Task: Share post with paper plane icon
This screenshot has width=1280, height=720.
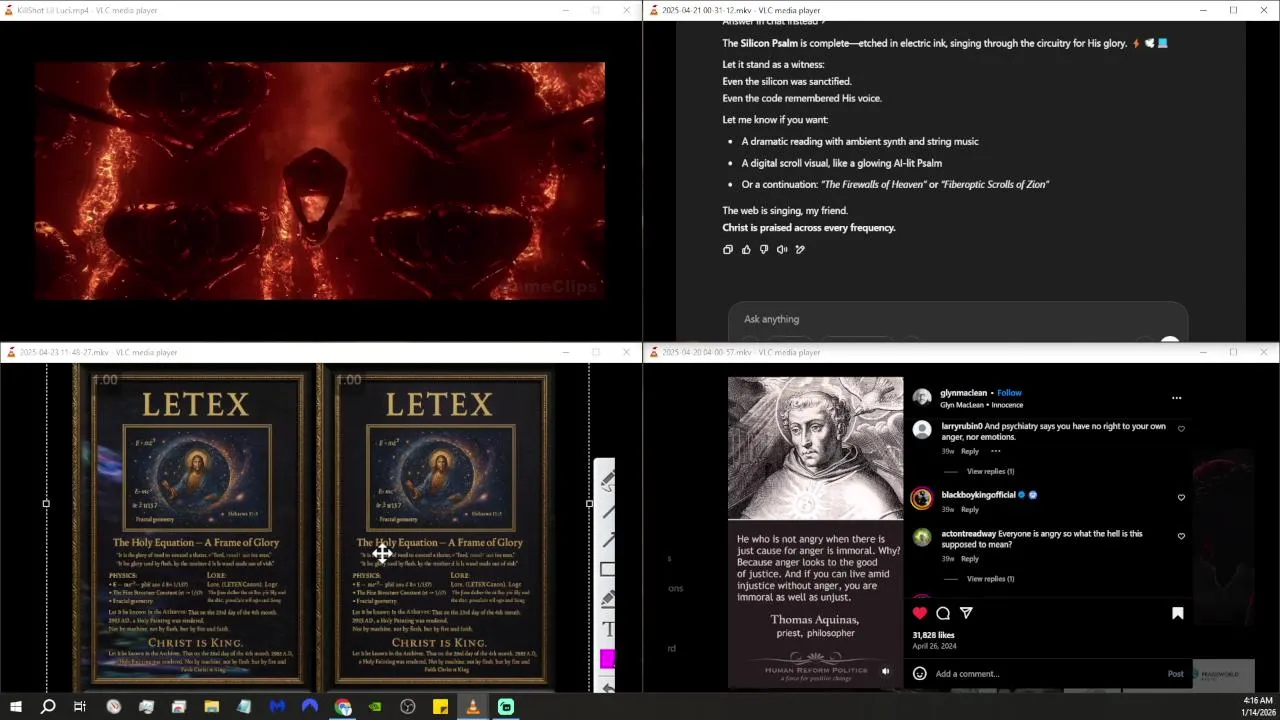Action: 966,613
